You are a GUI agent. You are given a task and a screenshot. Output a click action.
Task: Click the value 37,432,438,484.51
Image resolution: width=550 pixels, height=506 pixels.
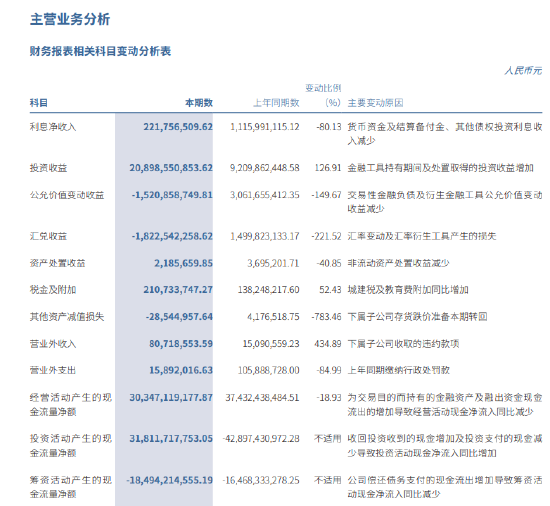pyautogui.click(x=262, y=398)
